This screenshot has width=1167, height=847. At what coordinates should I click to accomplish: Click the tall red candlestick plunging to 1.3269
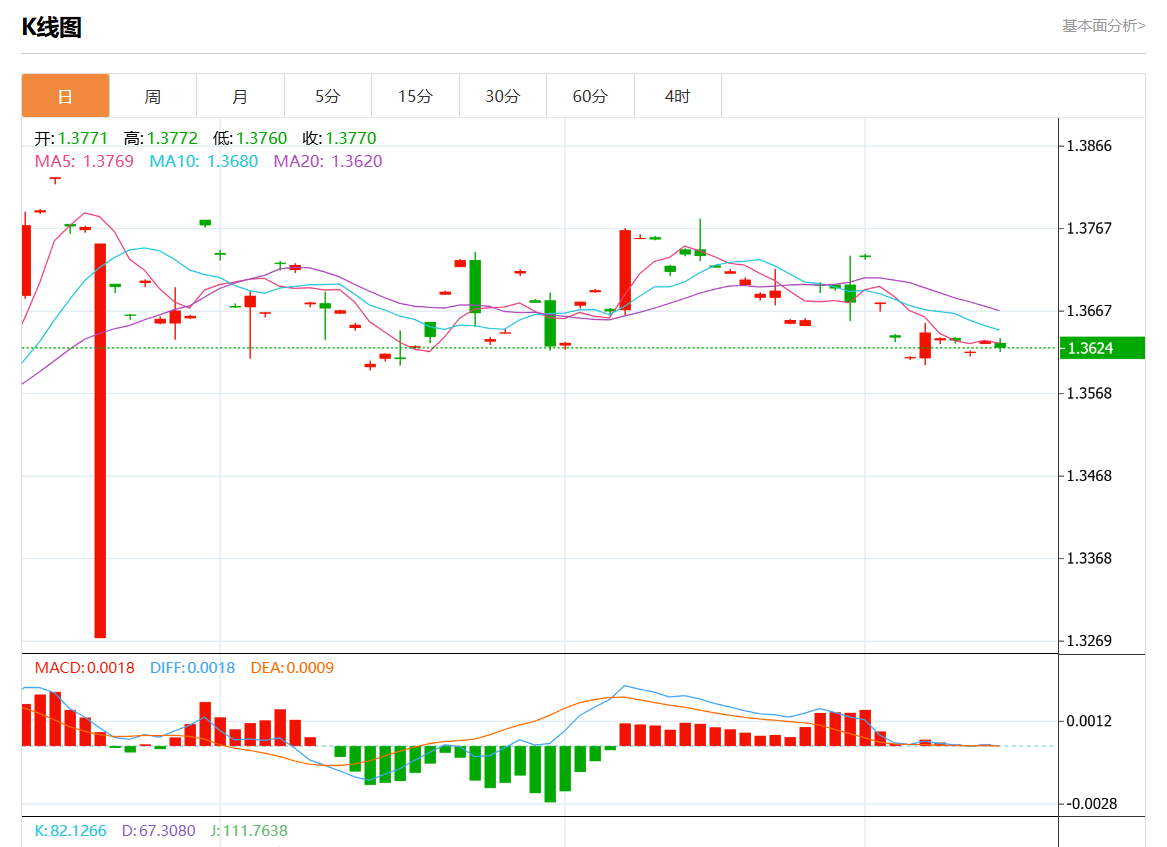click(x=100, y=440)
